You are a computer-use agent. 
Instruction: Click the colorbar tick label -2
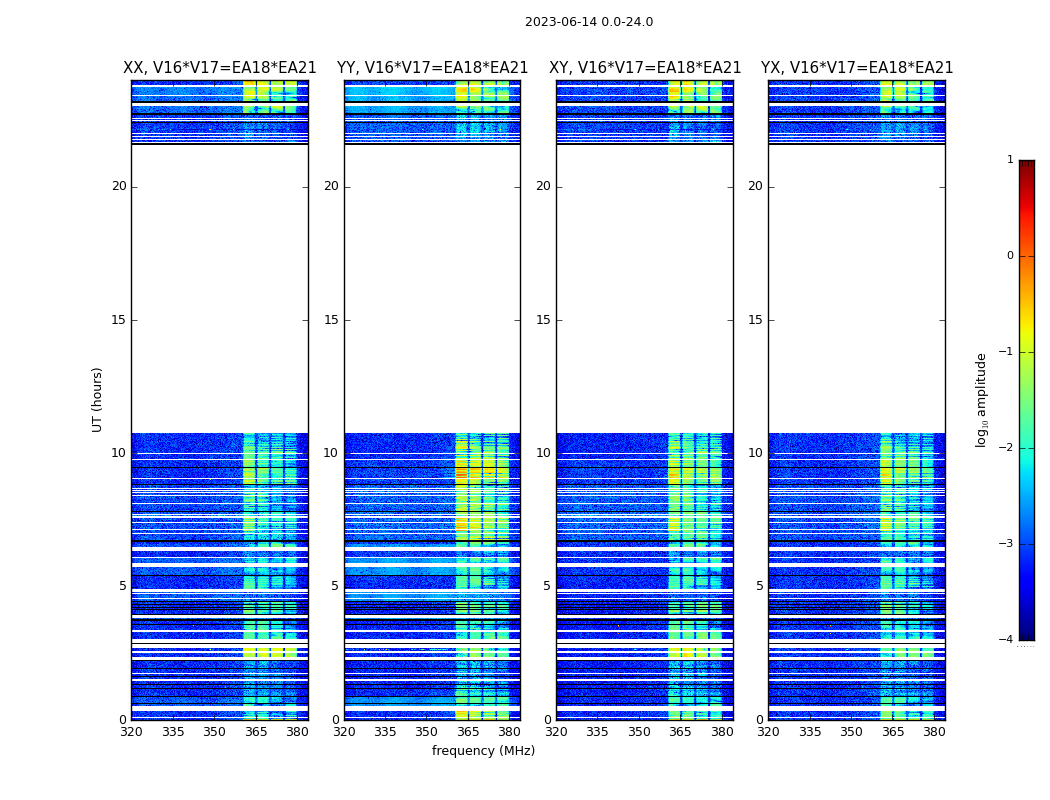tap(1008, 448)
